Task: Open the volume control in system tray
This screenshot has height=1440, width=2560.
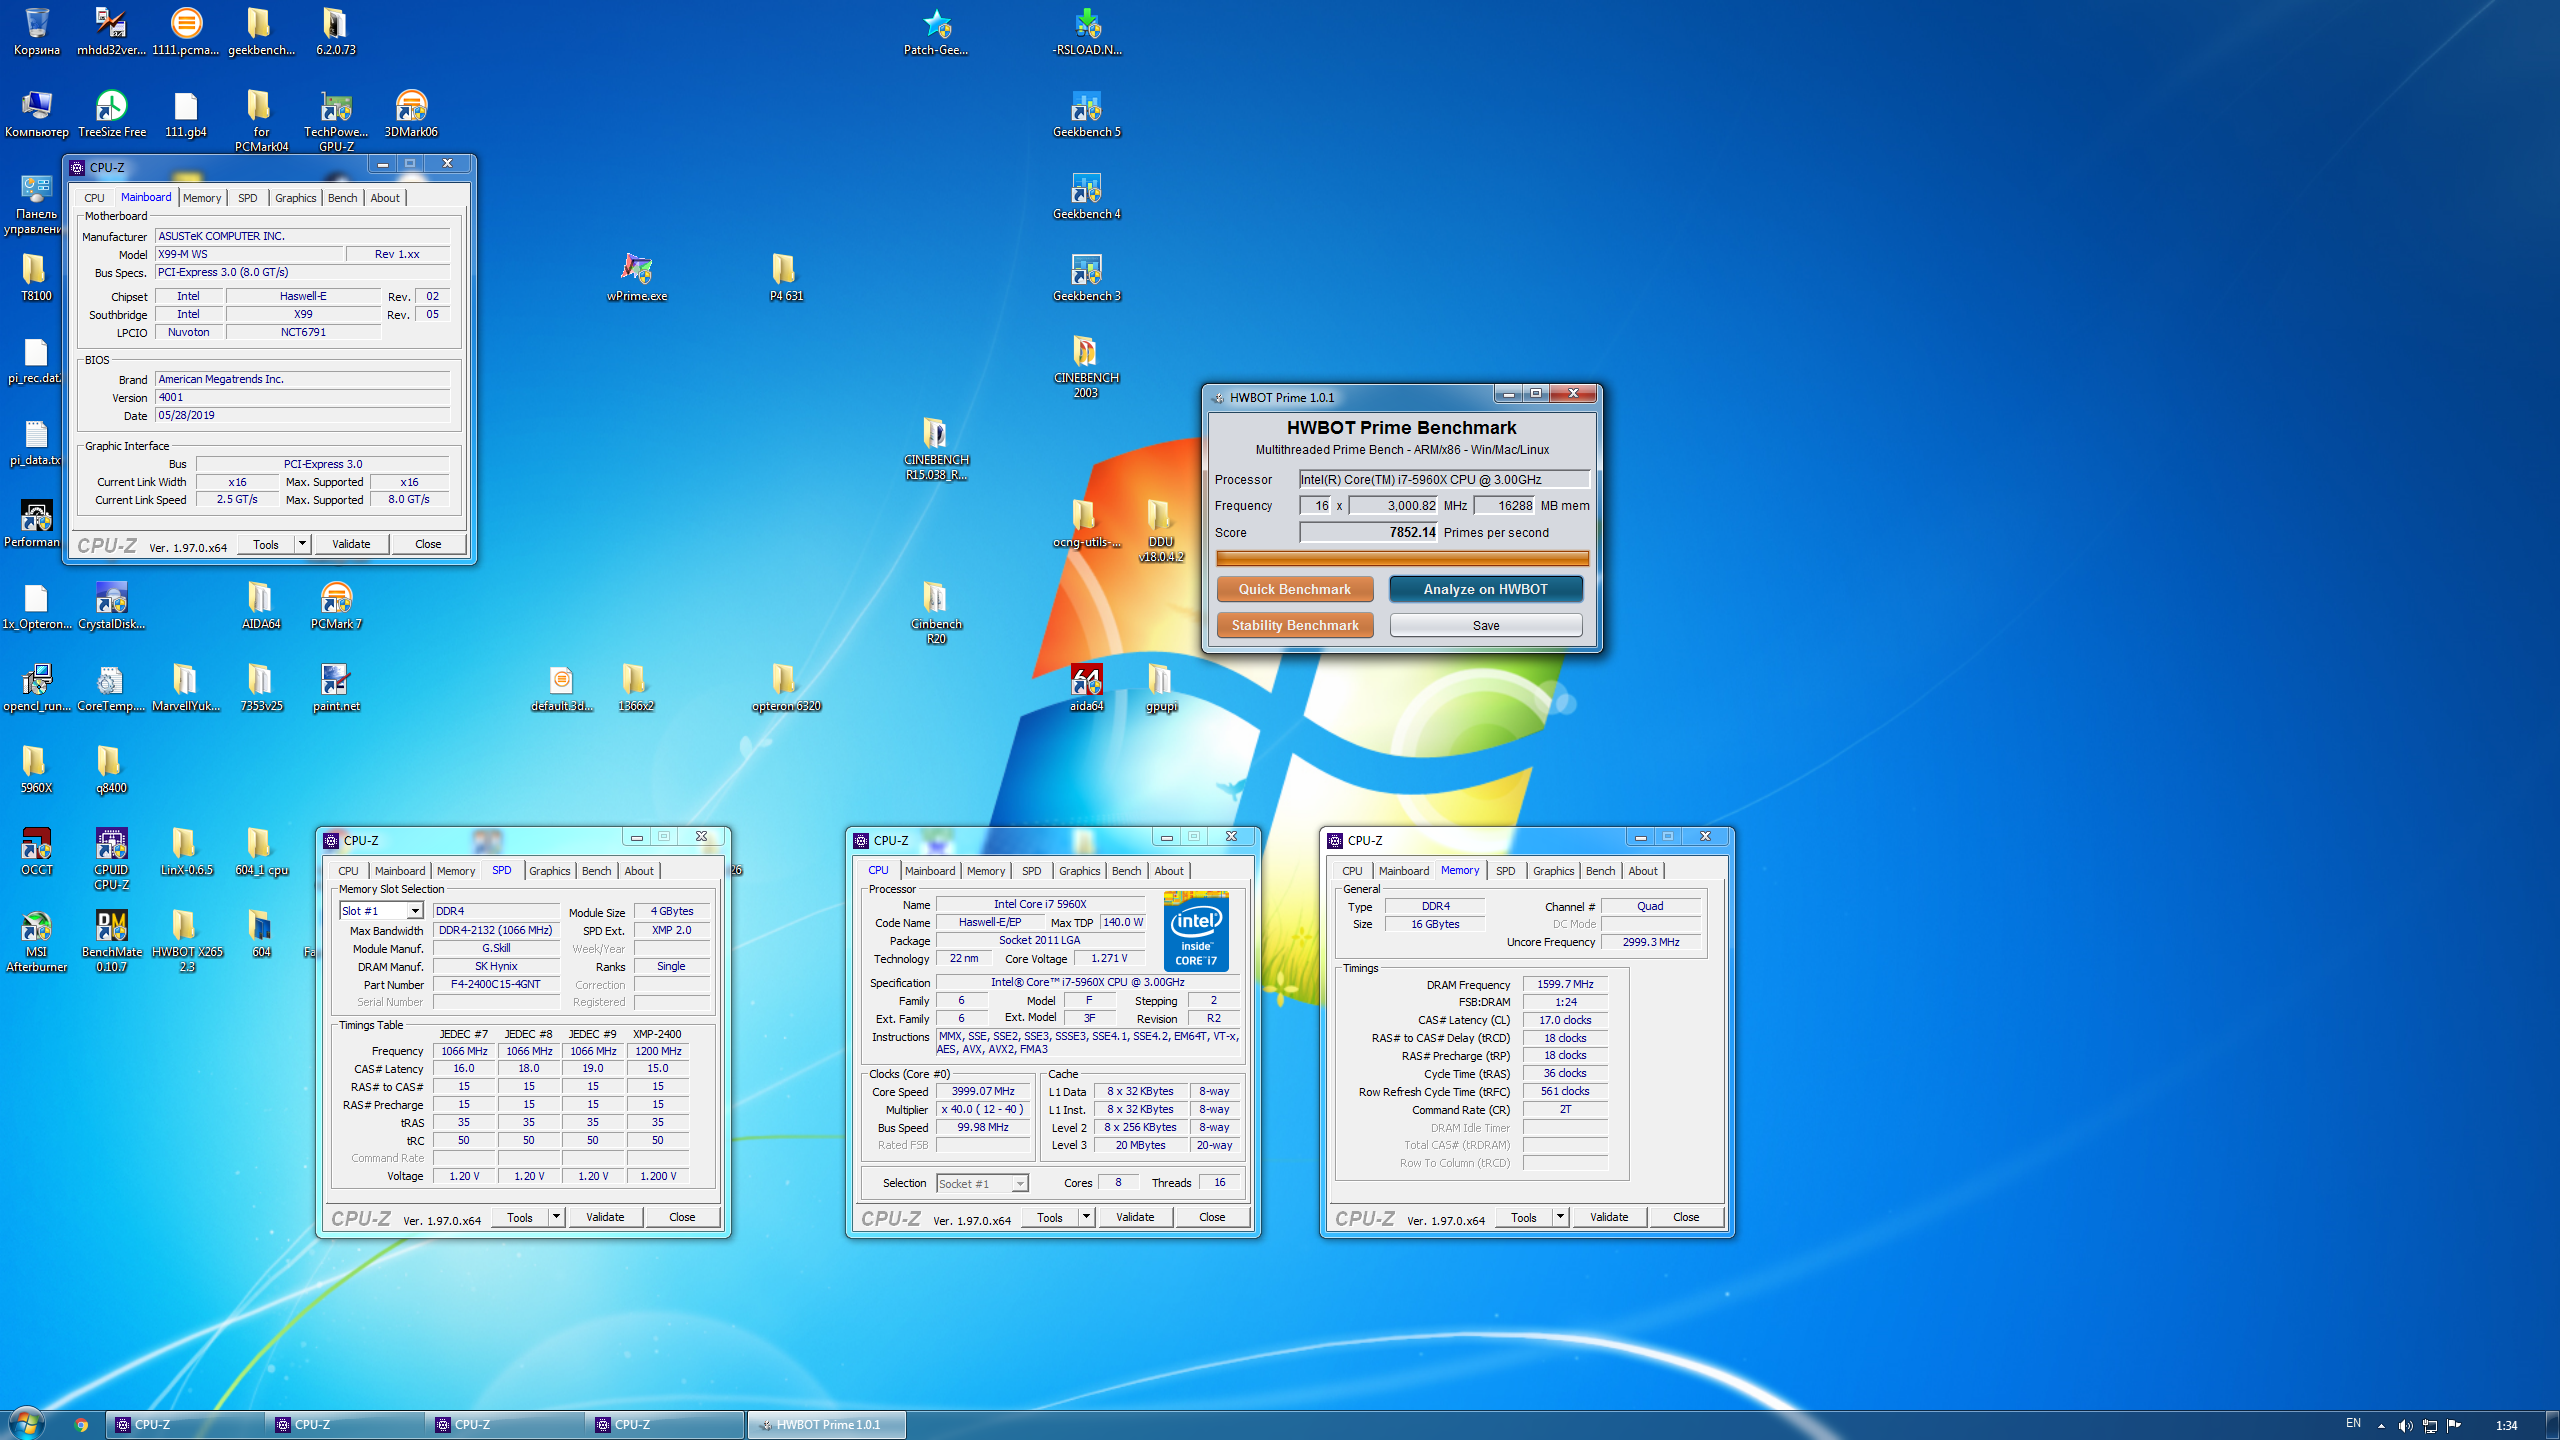Action: [x=2405, y=1425]
